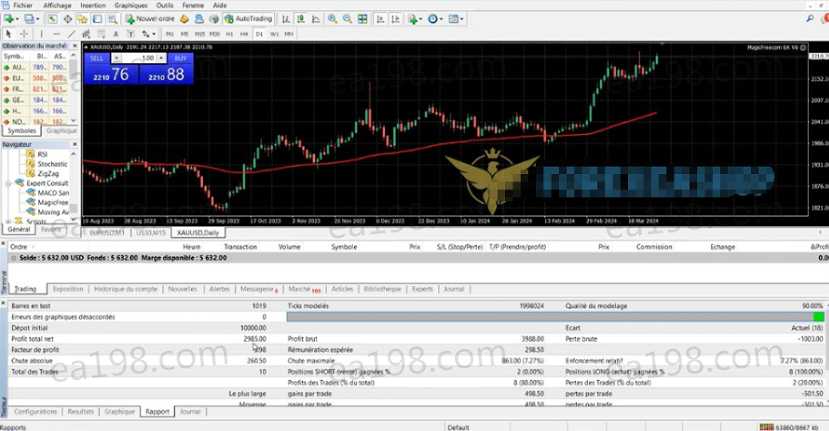Viewport: 829px width, 431px height.
Task: Click the zoom in magnifier icon
Action: (330, 19)
